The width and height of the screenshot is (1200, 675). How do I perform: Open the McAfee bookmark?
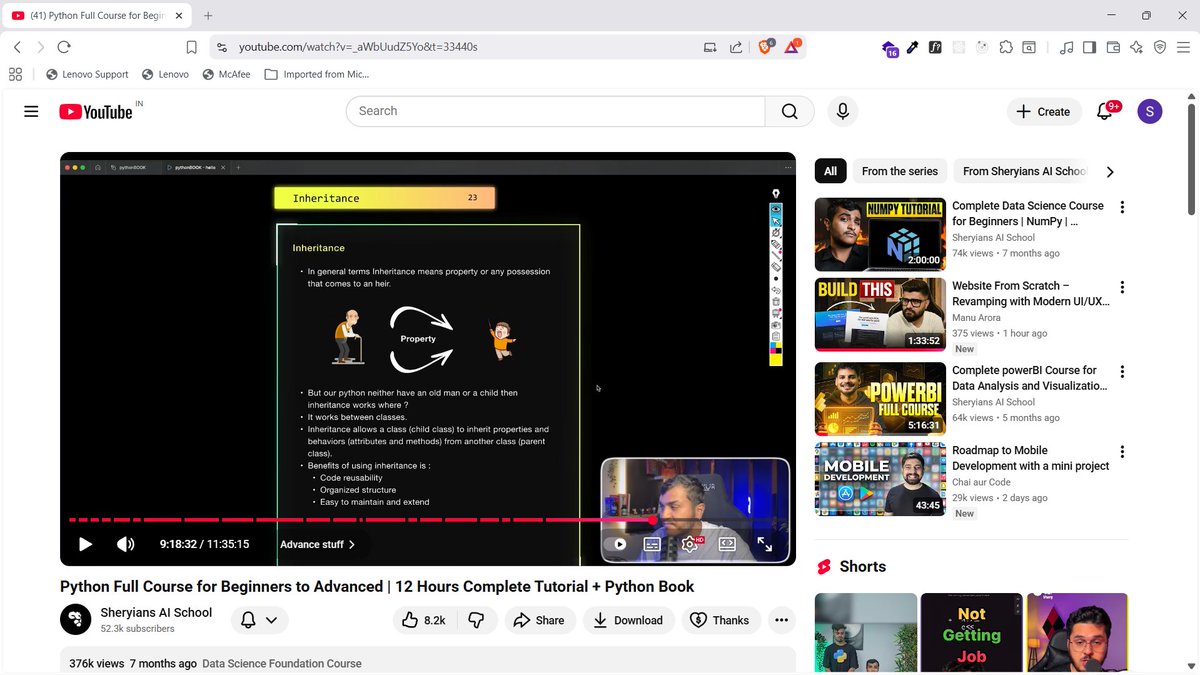point(226,74)
